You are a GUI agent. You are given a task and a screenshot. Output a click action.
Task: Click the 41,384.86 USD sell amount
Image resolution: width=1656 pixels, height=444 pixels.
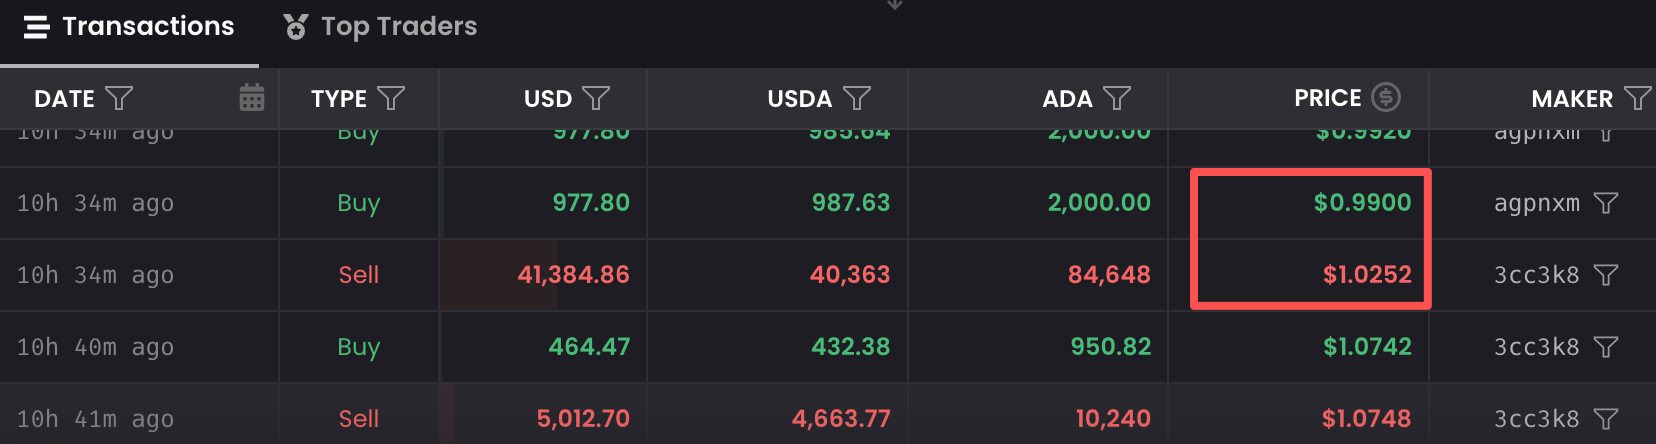click(x=573, y=275)
